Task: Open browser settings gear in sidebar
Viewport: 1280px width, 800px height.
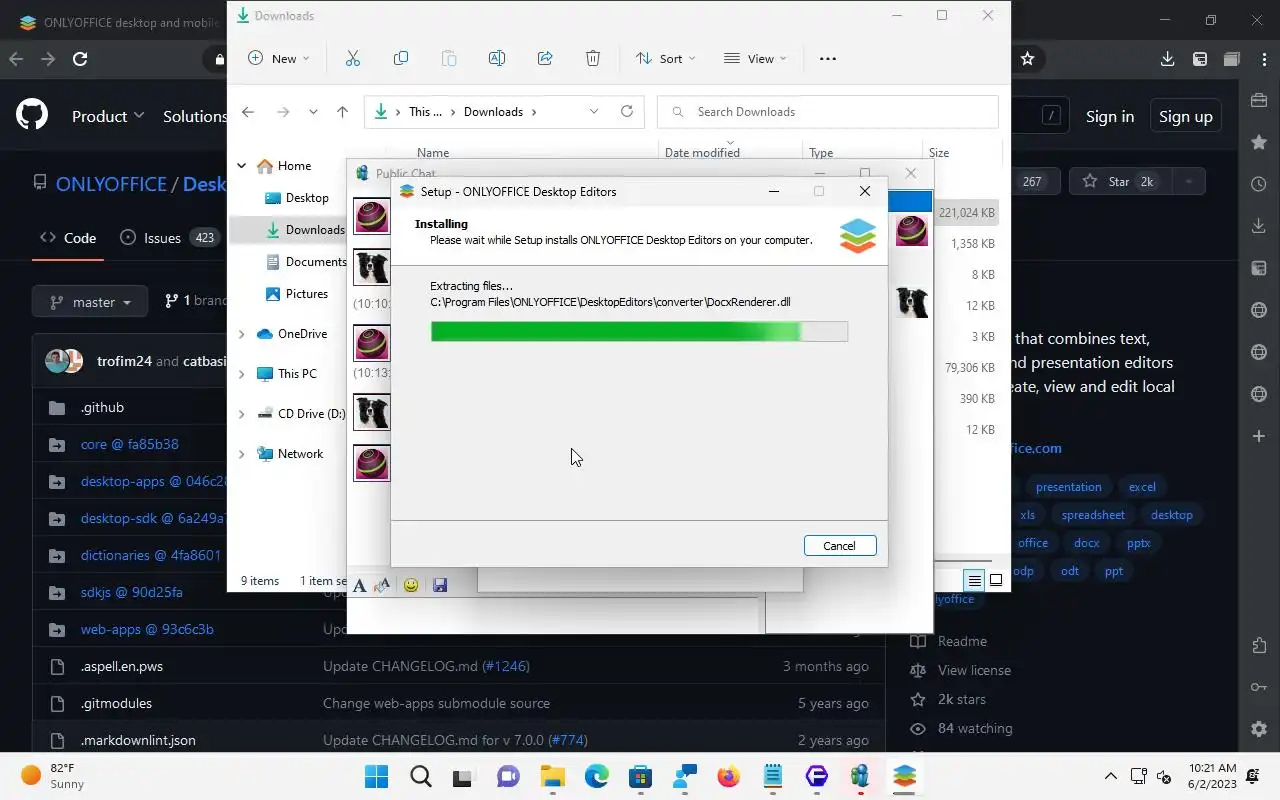Action: click(1259, 729)
